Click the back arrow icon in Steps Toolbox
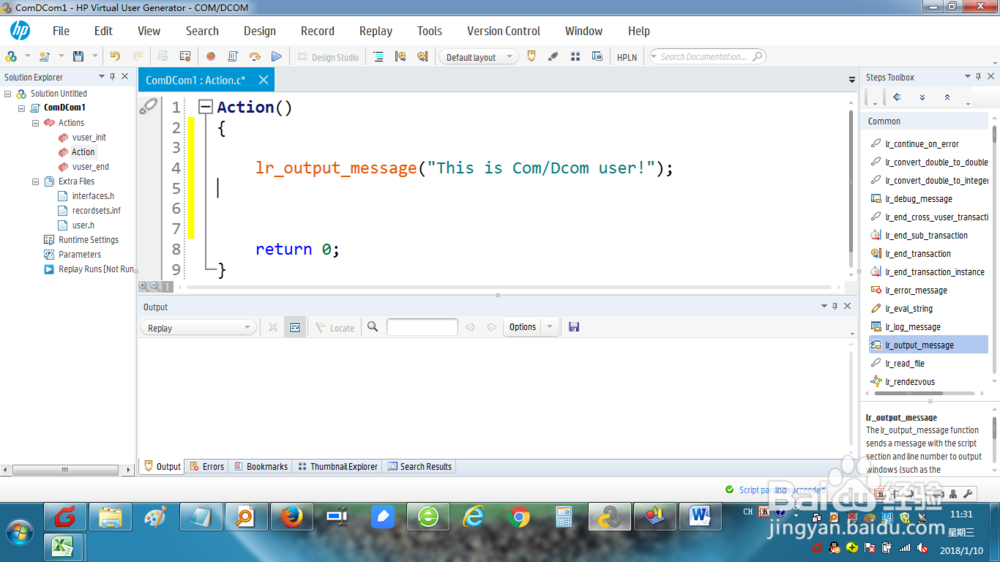 click(897, 97)
